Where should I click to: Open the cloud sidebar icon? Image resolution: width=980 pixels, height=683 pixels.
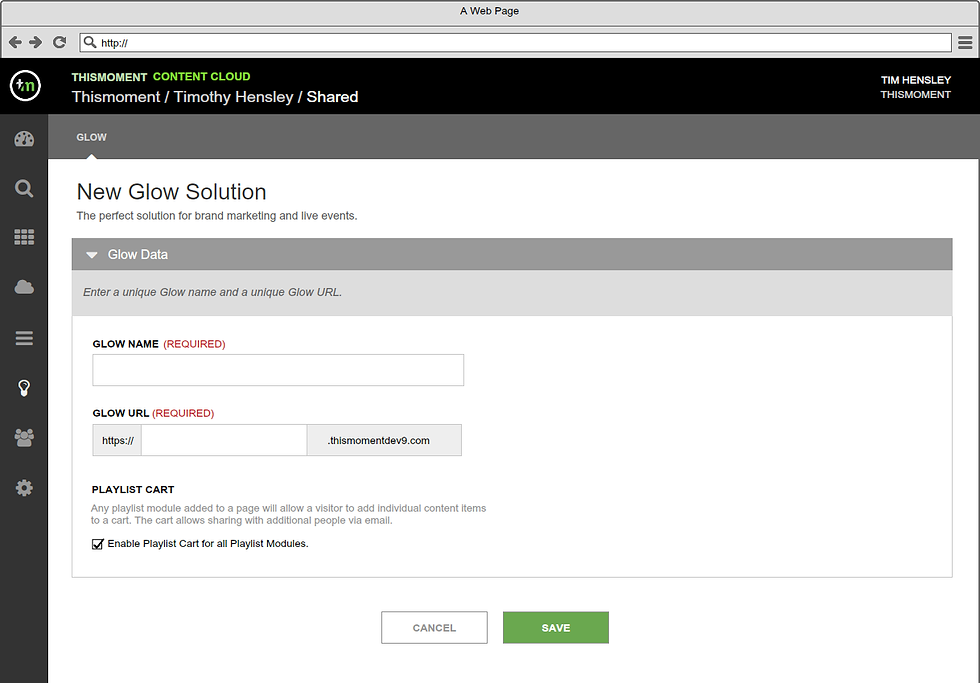(x=24, y=287)
